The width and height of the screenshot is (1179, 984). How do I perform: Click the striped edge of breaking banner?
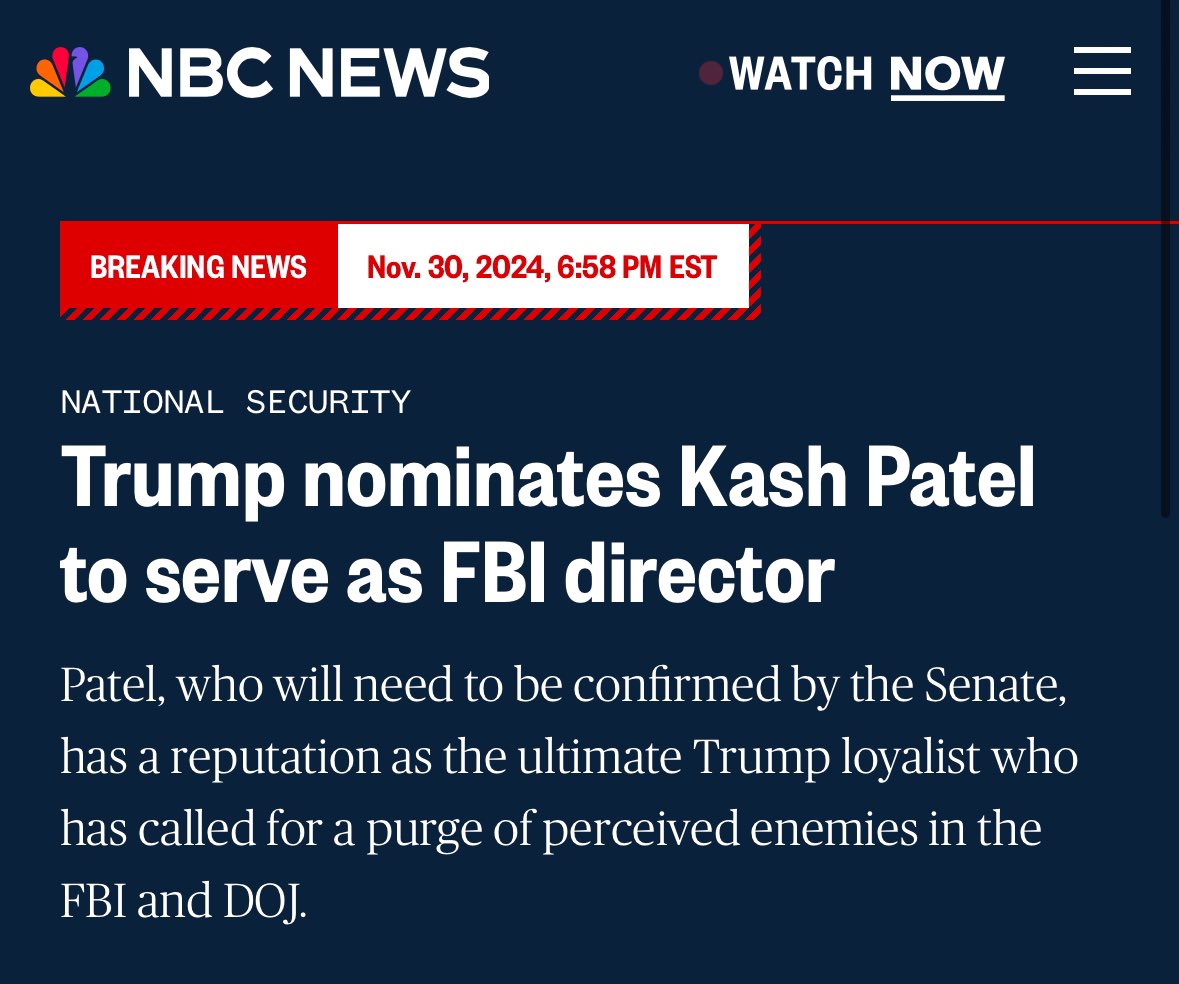(x=755, y=268)
